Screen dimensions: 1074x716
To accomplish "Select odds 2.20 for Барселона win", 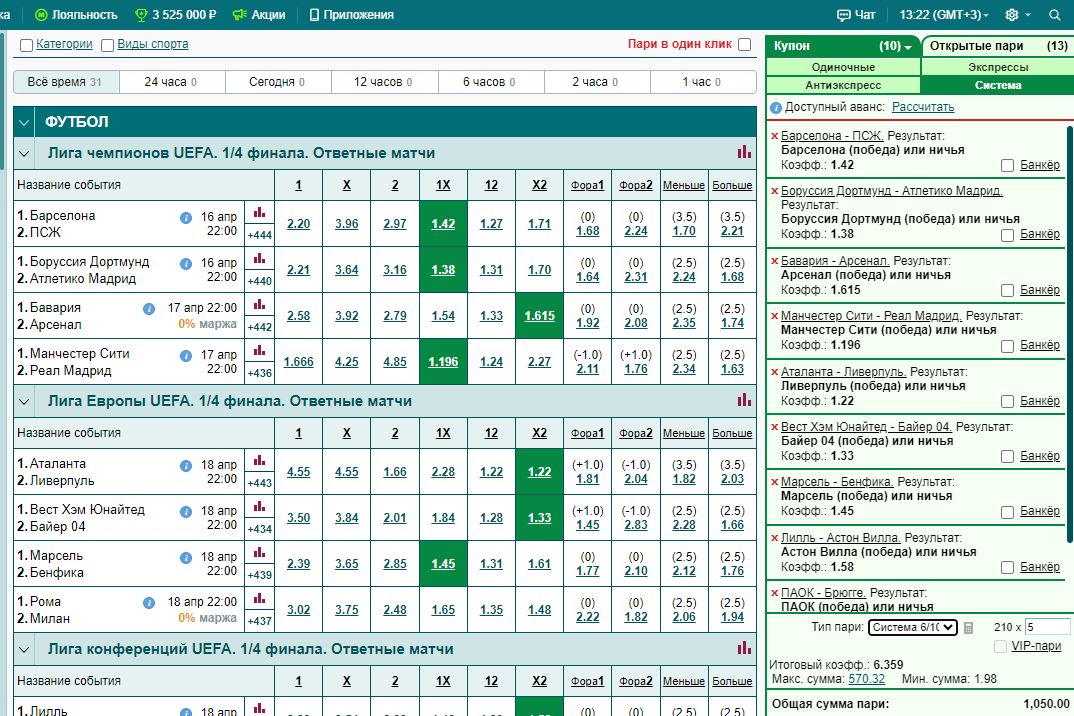I will (299, 223).
